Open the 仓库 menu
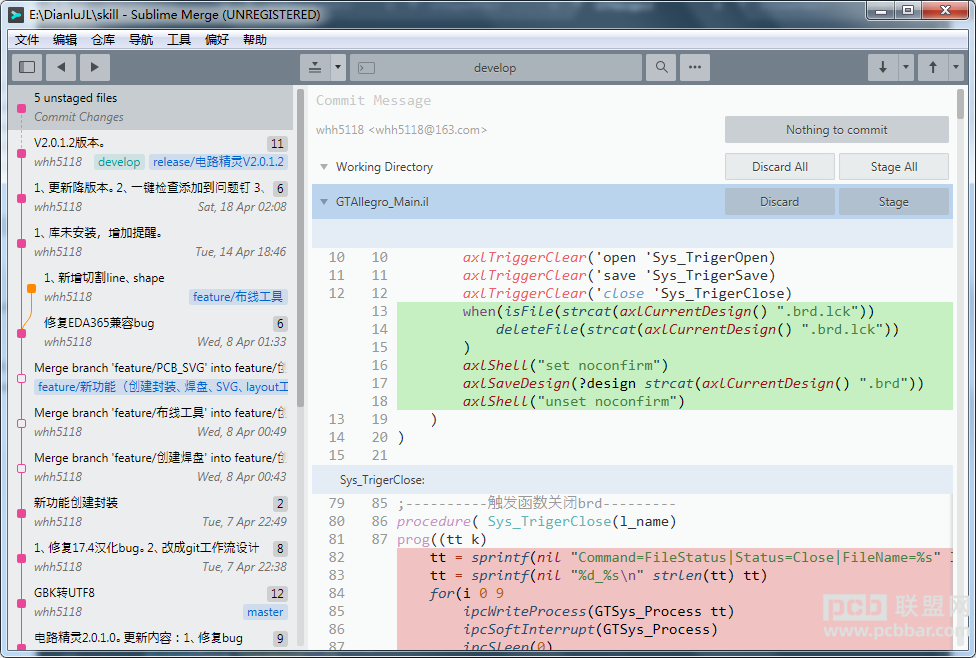 point(103,40)
